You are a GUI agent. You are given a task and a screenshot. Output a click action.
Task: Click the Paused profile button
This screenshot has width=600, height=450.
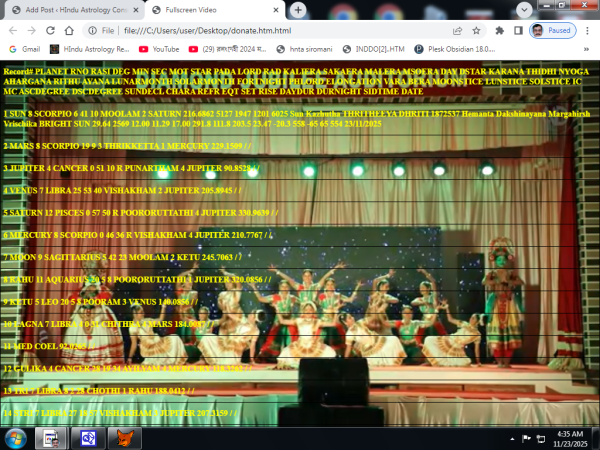pos(554,30)
